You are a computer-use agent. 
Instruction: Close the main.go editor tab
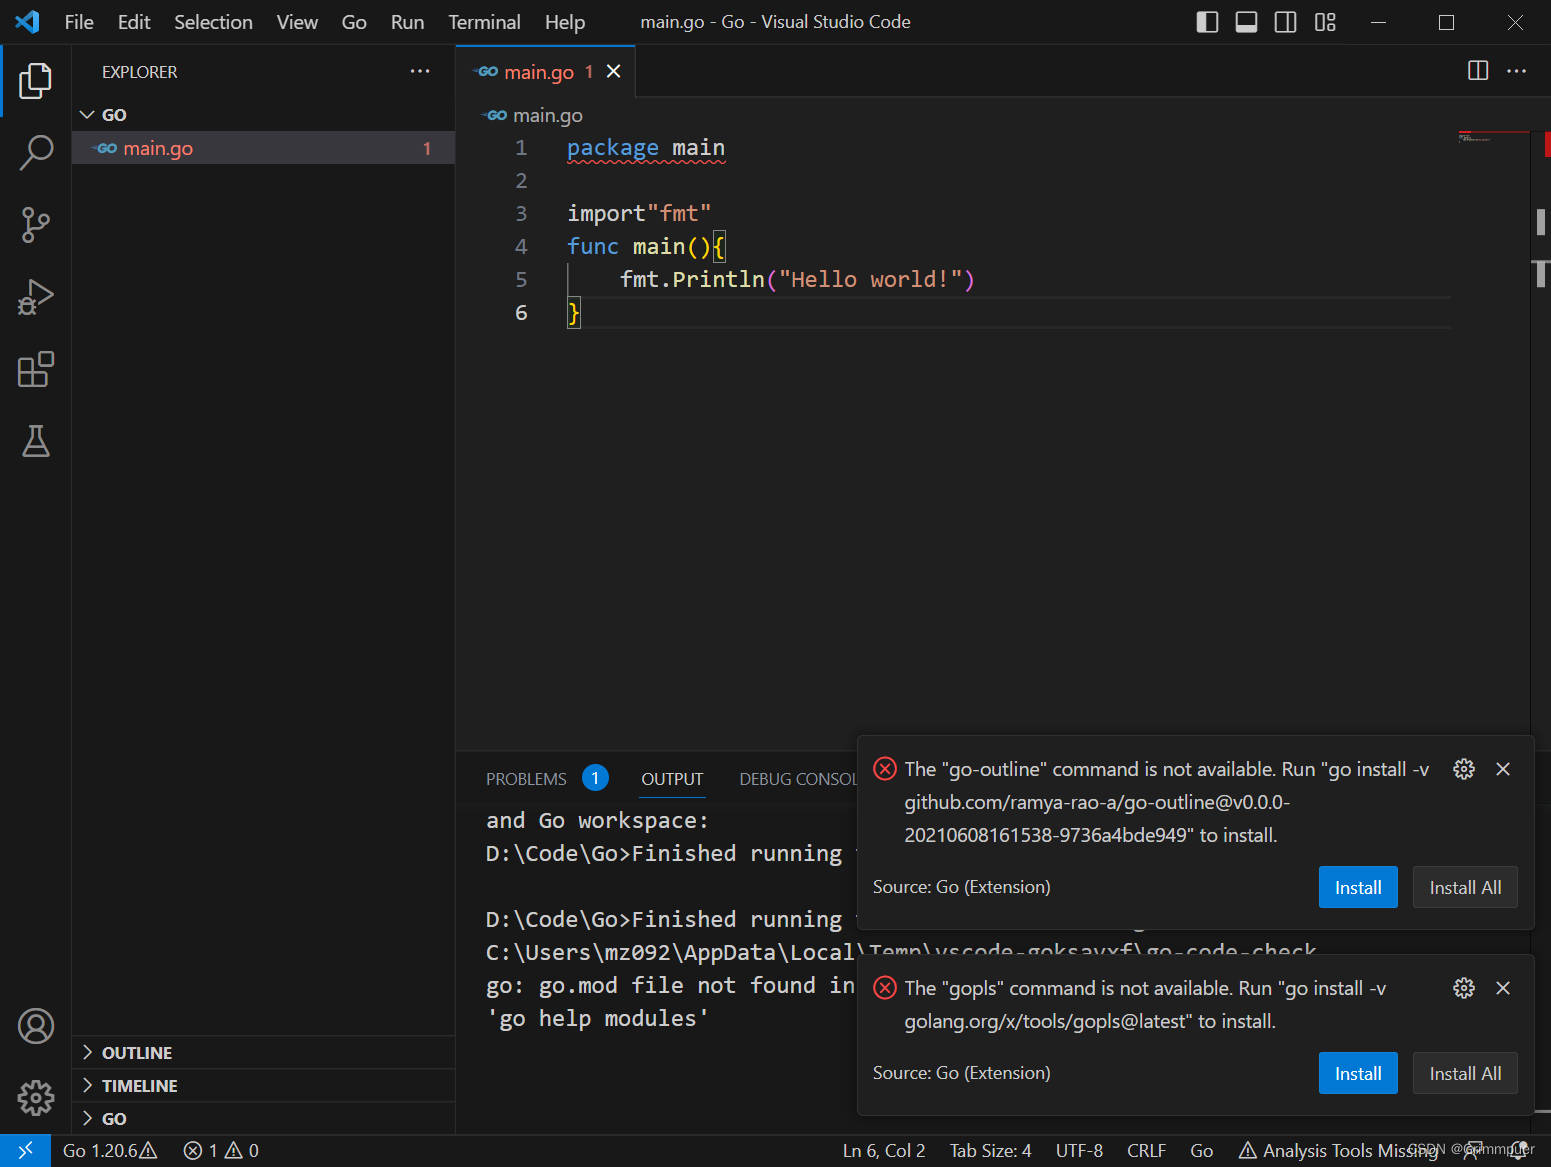[x=614, y=71]
